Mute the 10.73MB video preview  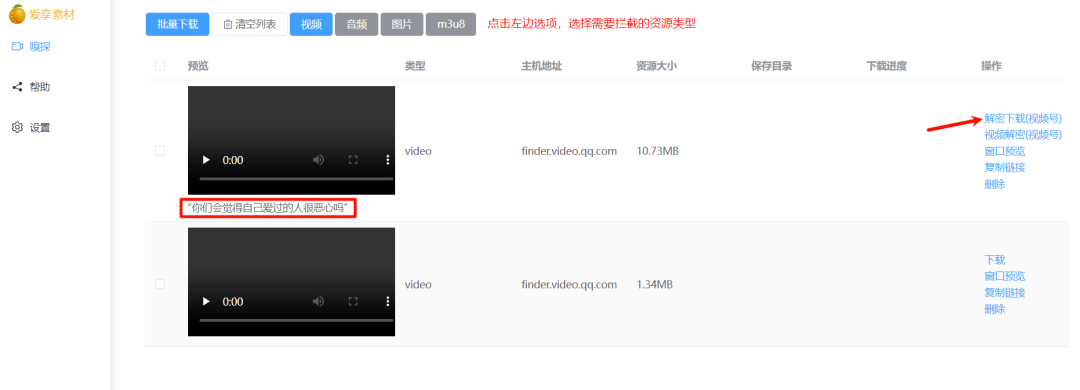pyautogui.click(x=318, y=160)
